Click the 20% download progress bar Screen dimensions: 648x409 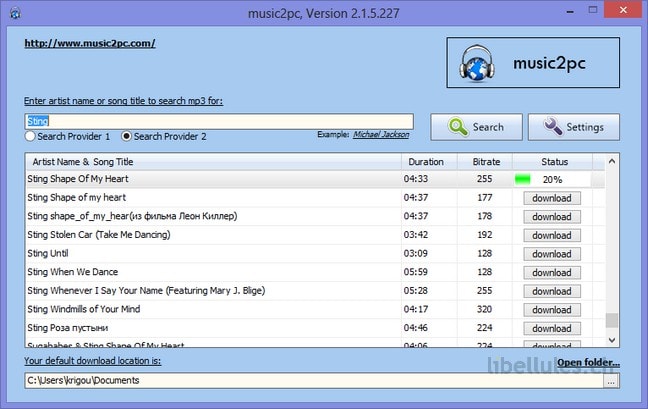[x=552, y=179]
